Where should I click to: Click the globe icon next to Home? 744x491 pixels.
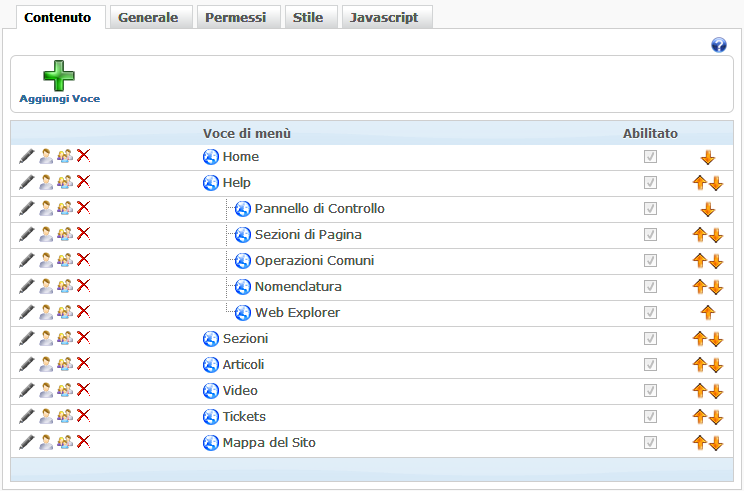tap(211, 157)
